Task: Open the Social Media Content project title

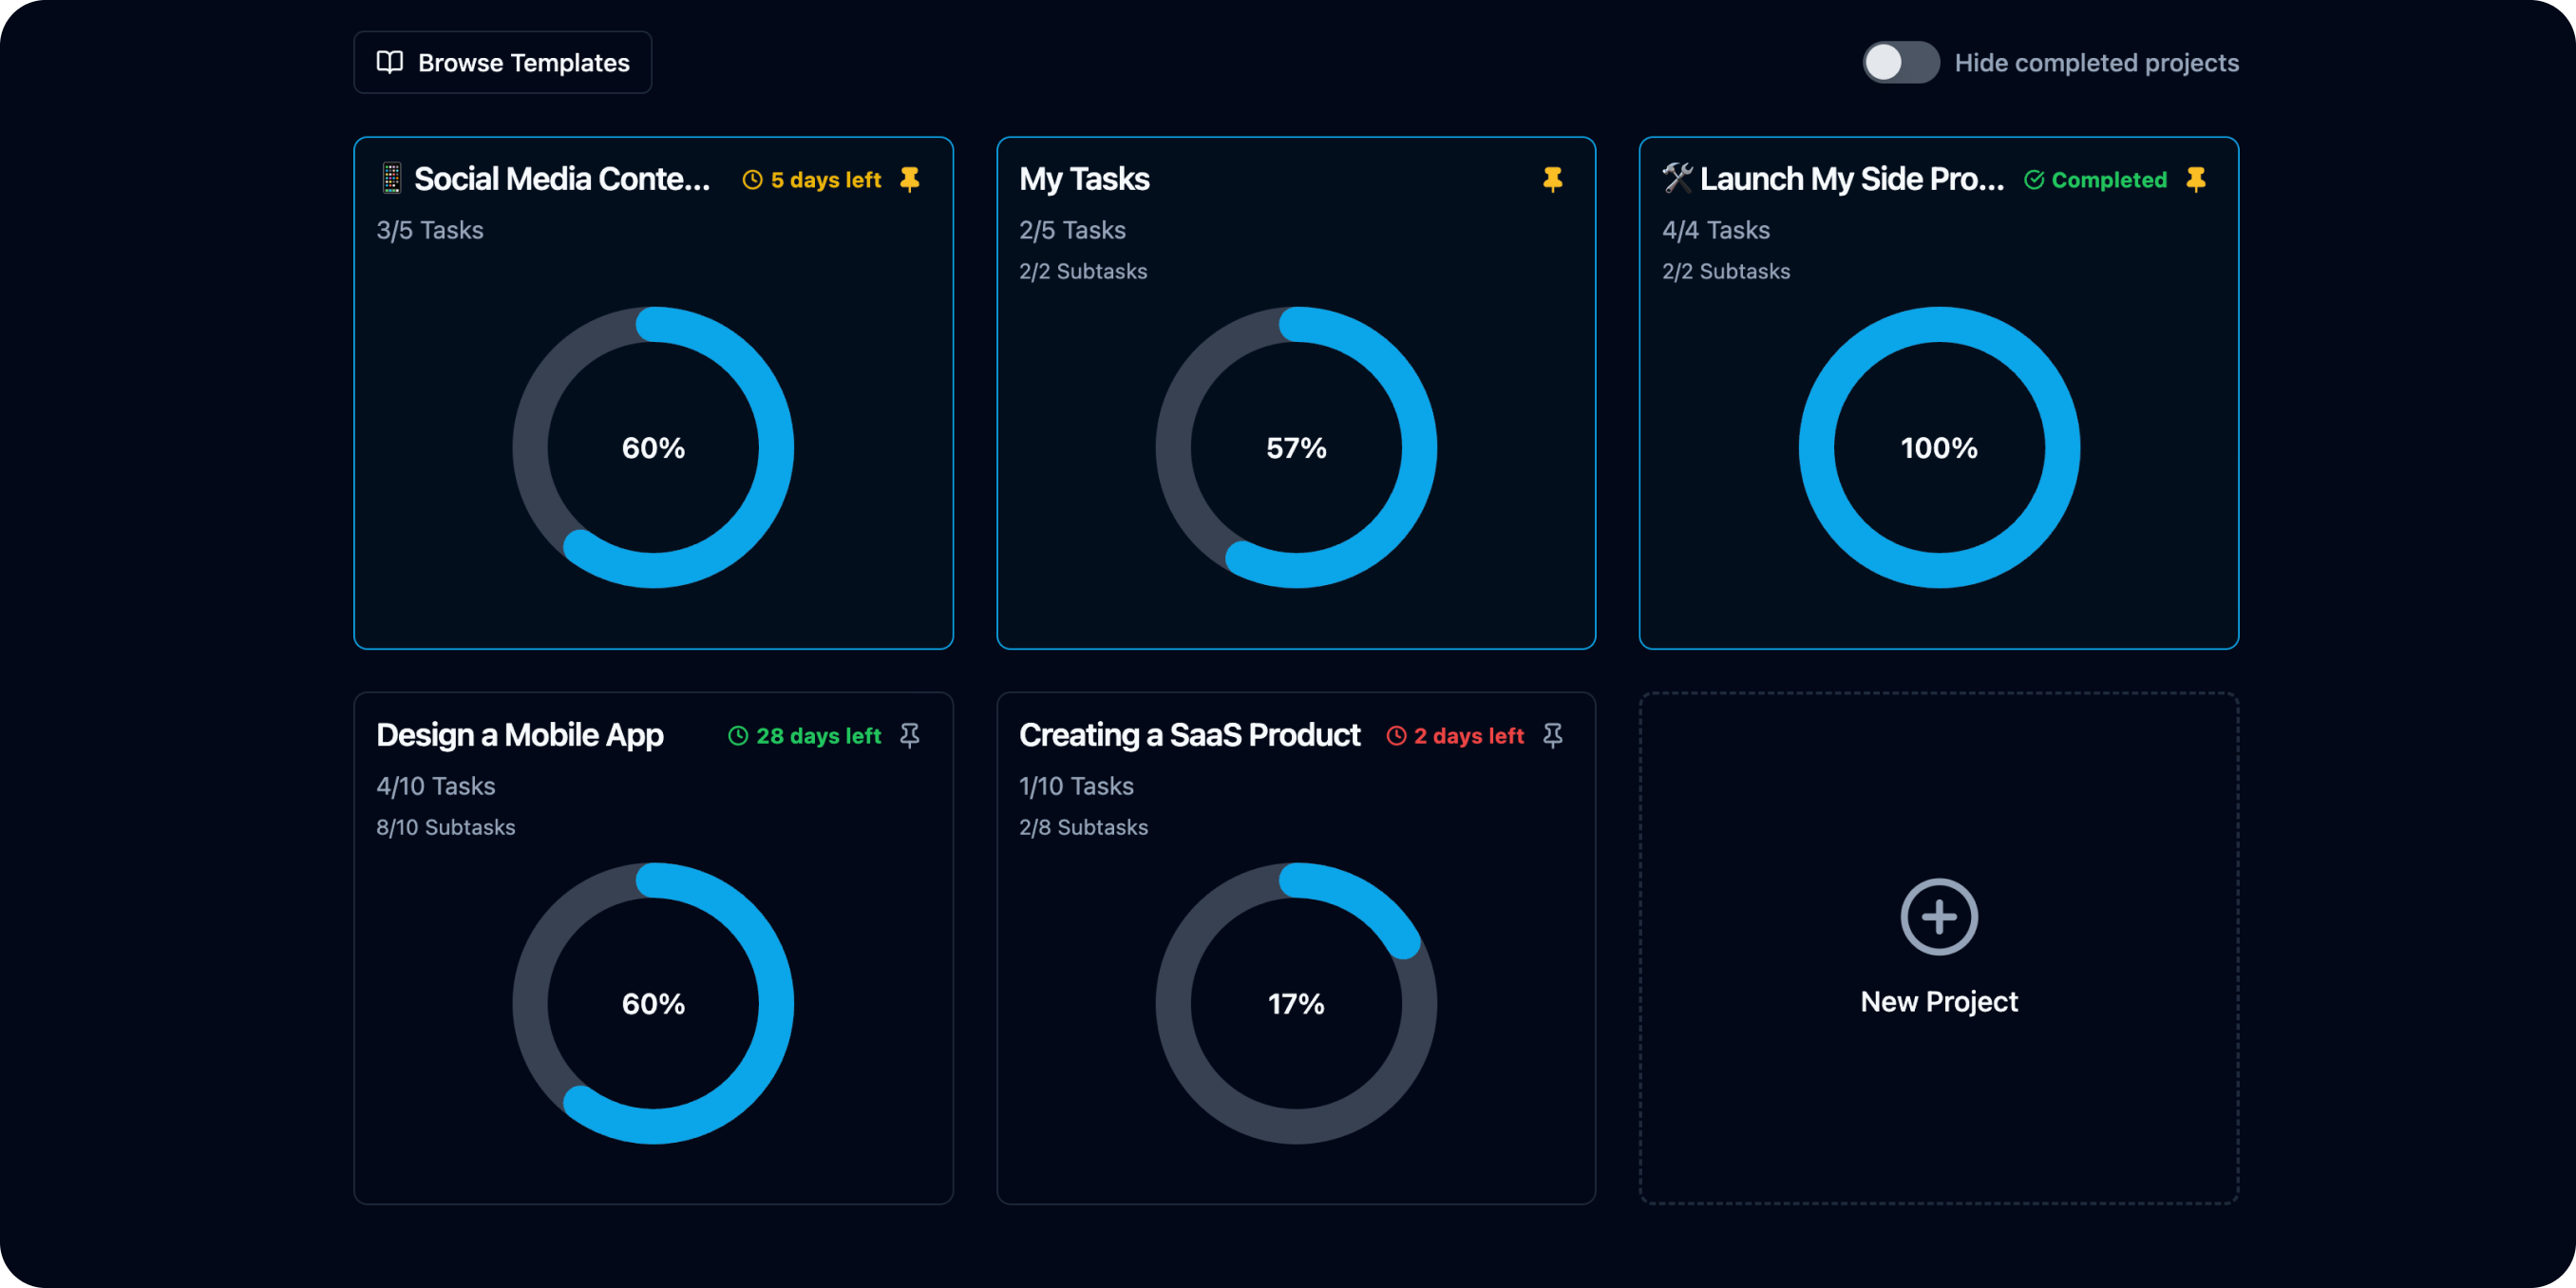Action: coord(561,179)
